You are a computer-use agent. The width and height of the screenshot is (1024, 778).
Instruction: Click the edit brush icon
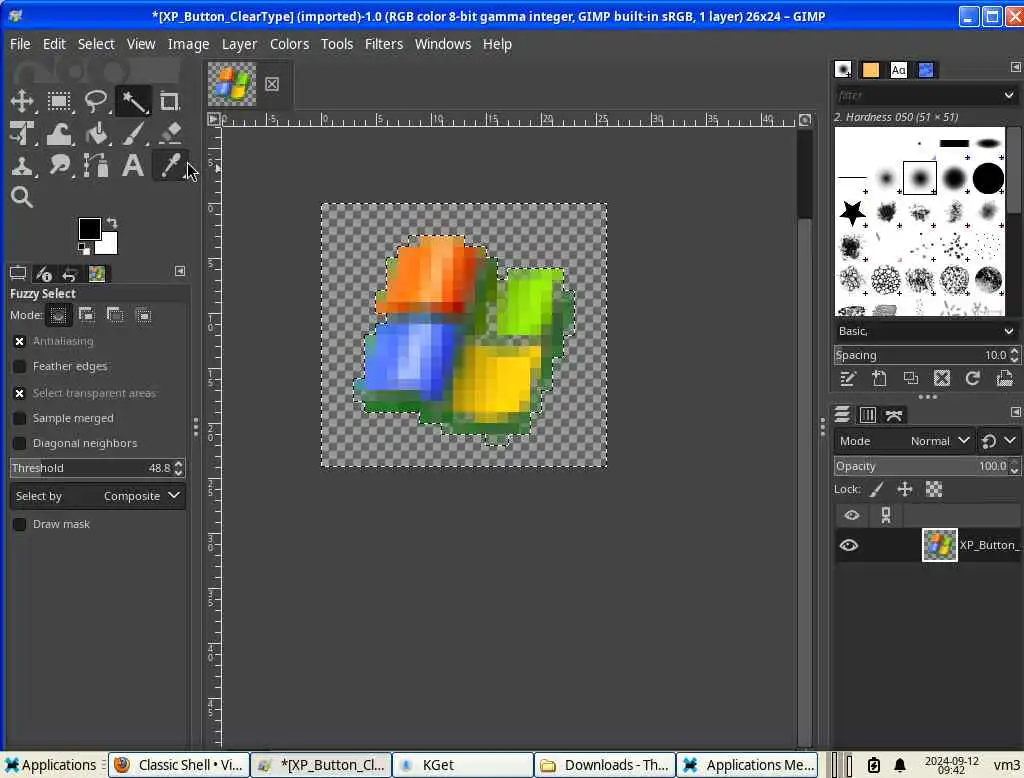[x=848, y=378]
